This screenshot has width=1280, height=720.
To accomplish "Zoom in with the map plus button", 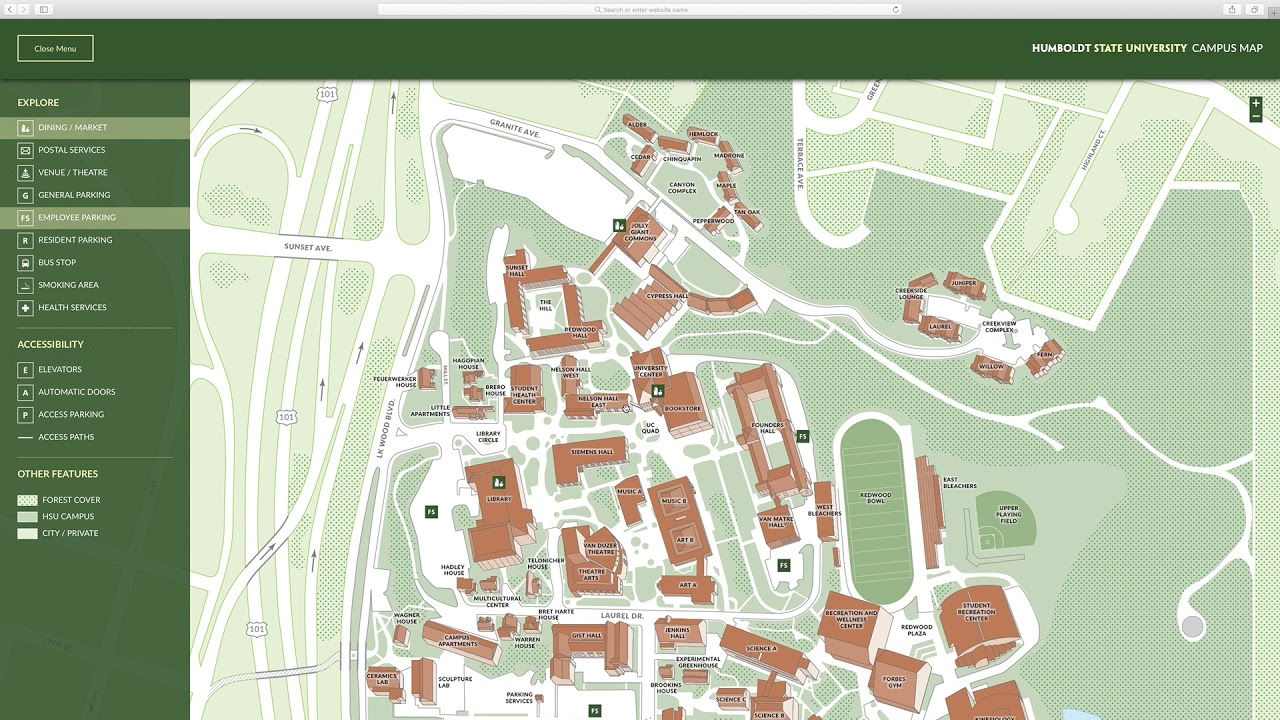I will coord(1256,103).
